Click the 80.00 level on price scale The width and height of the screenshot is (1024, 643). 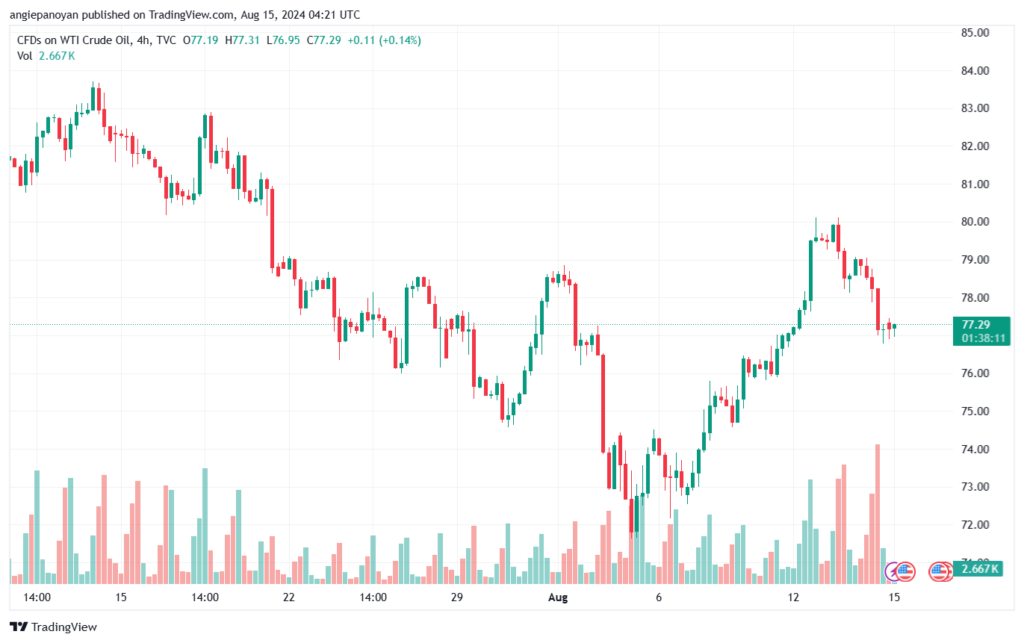[x=975, y=222]
